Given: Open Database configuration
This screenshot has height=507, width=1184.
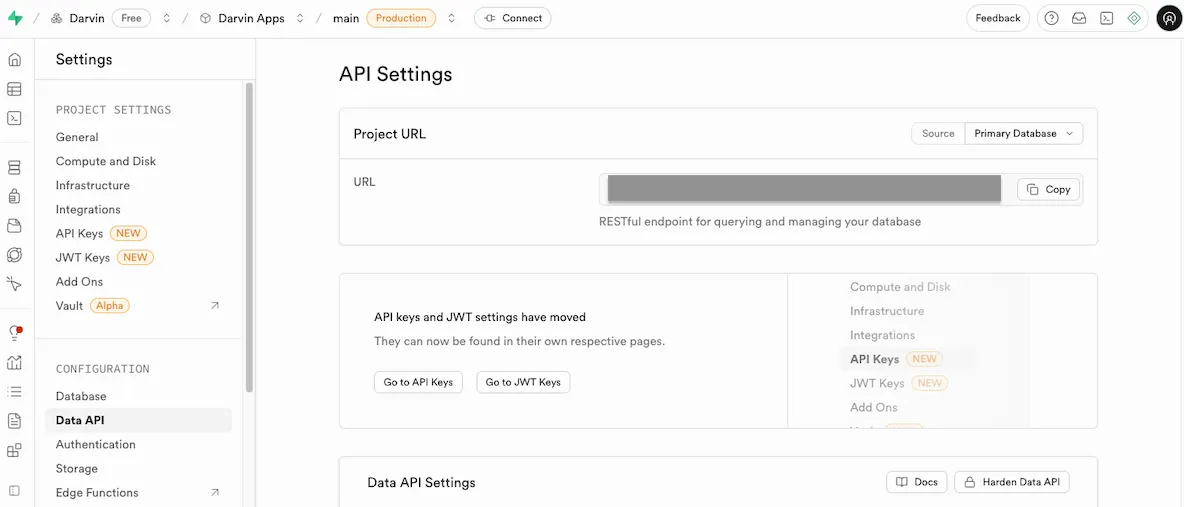Looking at the screenshot, I should (x=81, y=396).
